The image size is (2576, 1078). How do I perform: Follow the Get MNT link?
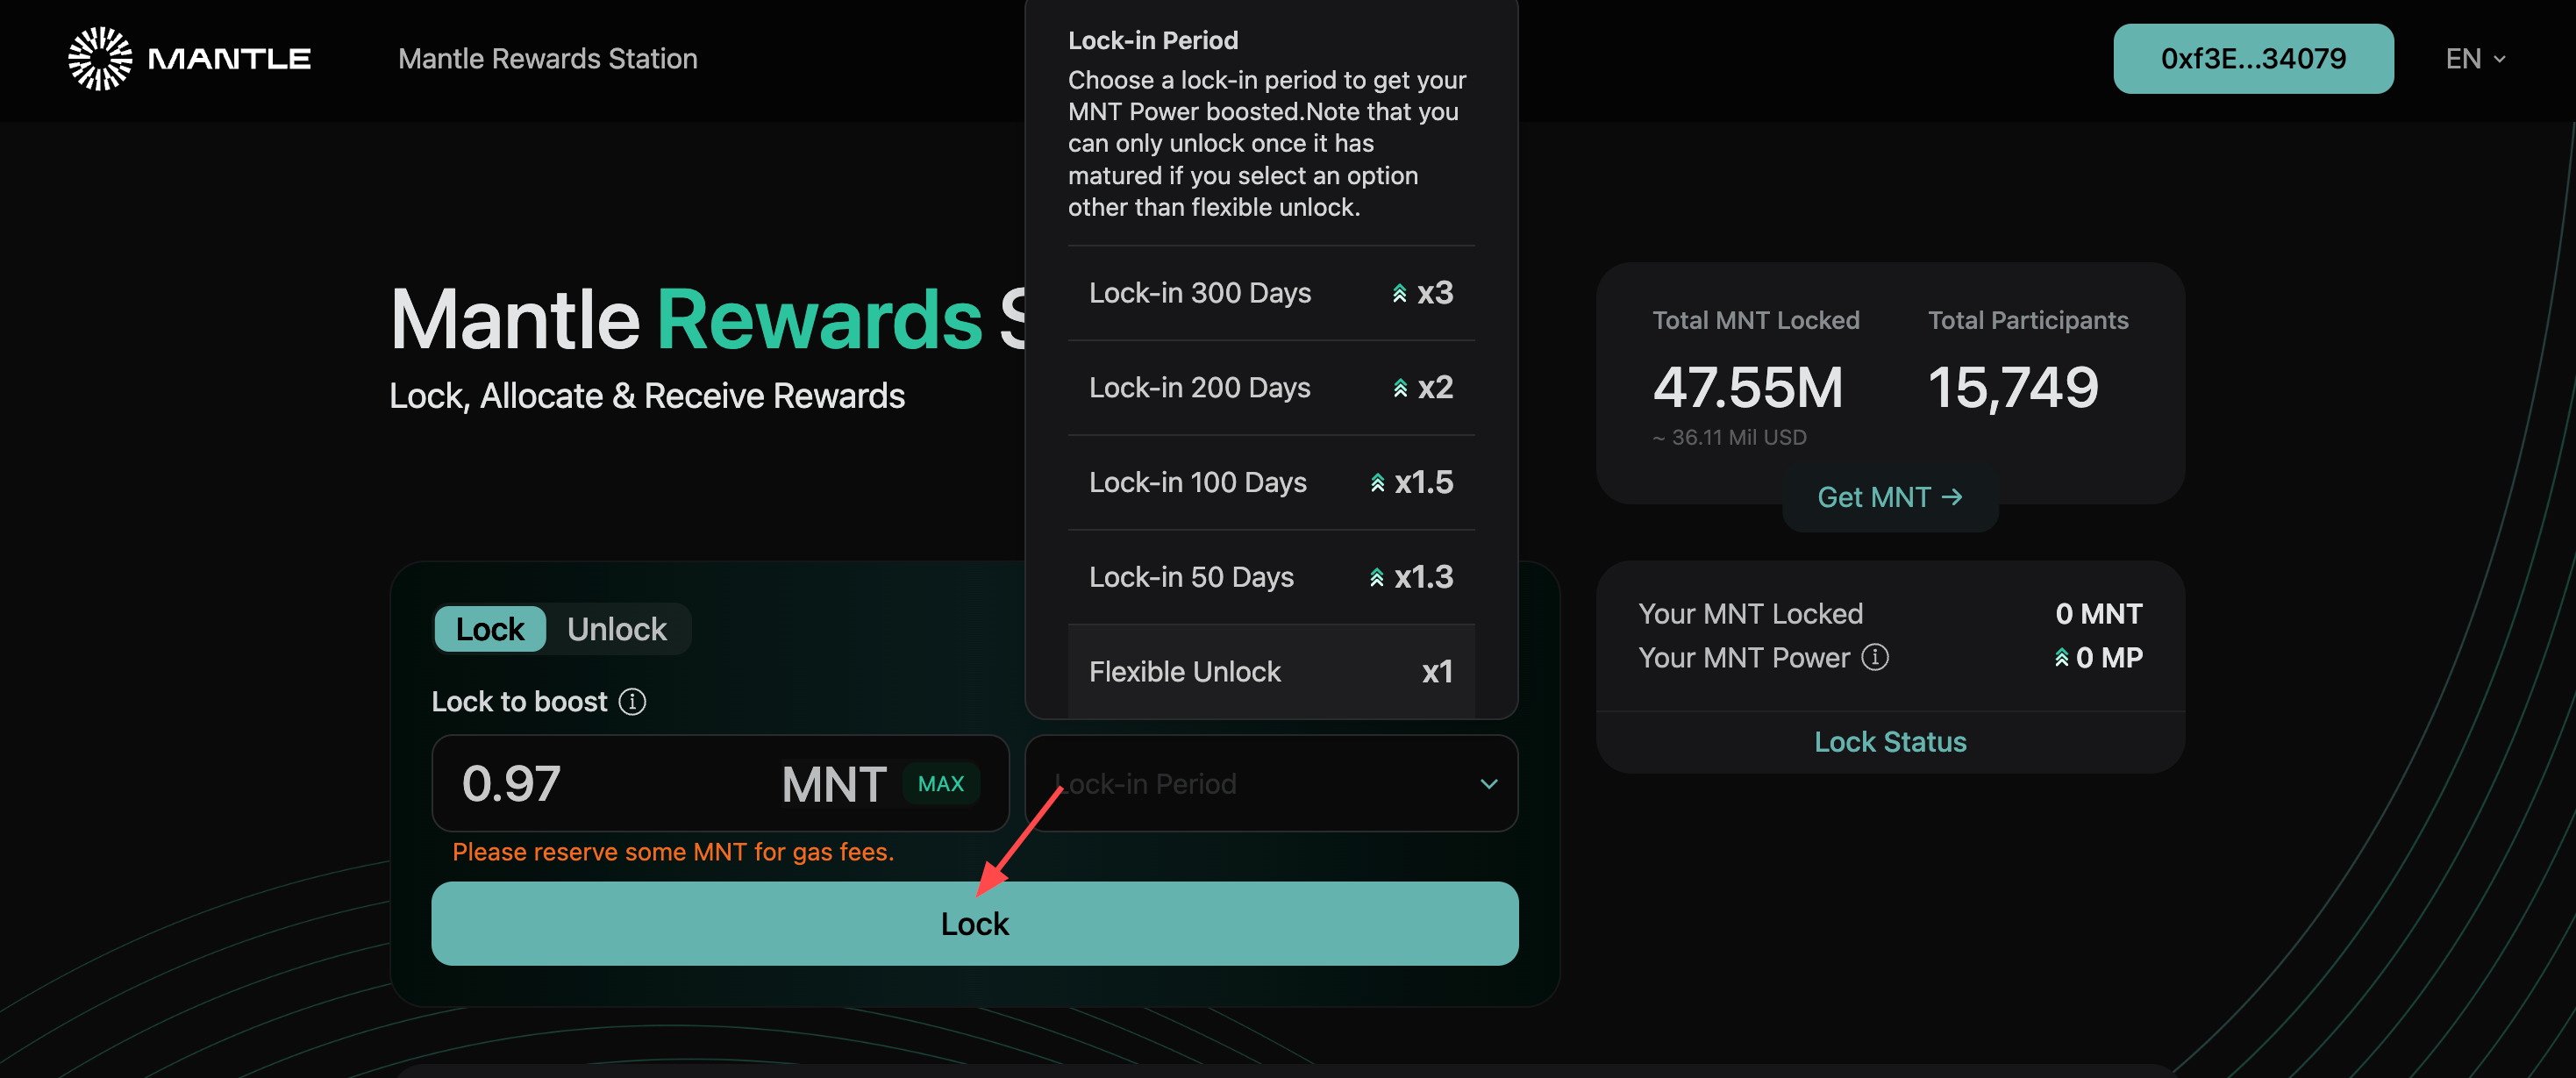[x=1889, y=497]
